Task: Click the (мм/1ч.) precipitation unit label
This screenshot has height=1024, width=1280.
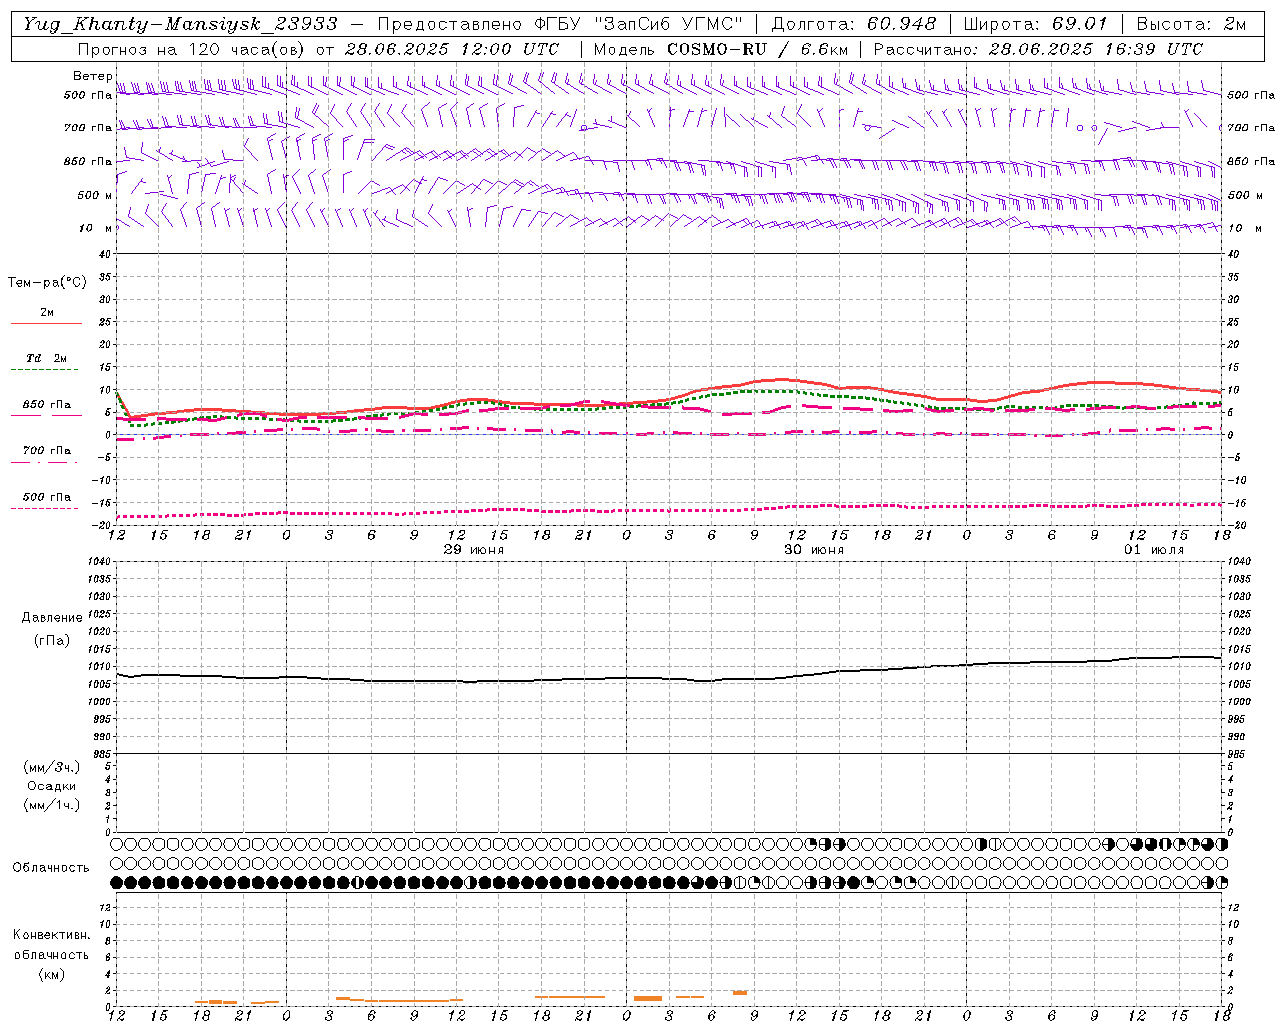Action: click(x=52, y=806)
